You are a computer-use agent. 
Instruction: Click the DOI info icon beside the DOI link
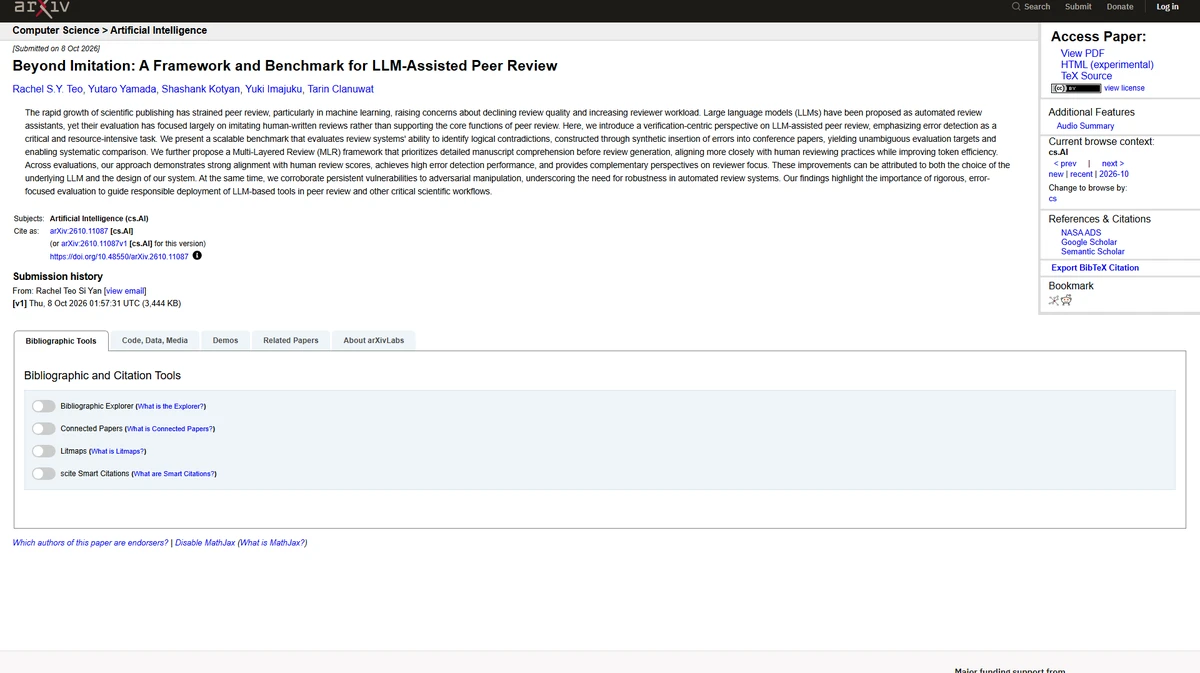tap(197, 256)
